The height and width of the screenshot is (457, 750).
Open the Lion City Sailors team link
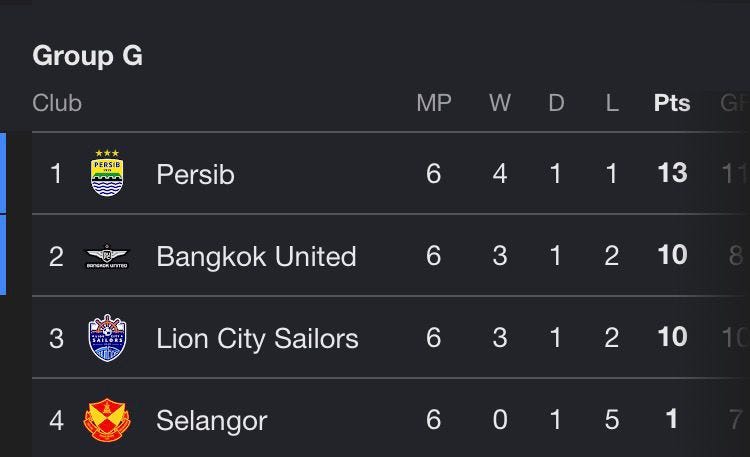257,338
